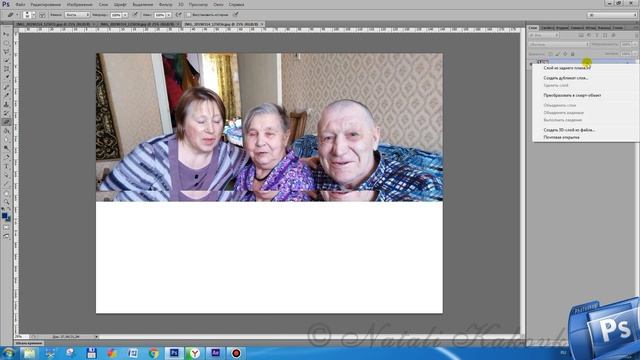Open layer Opacity dropdown in Layers panel
The width and height of the screenshot is (640, 360).
click(635, 44)
